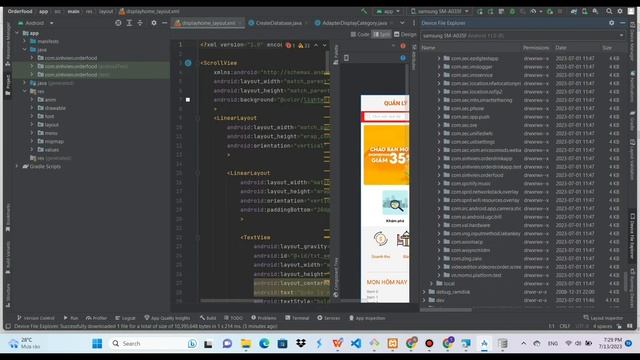Open the Profiler tool window
Screen dimensions: 640x360
click(x=97, y=318)
